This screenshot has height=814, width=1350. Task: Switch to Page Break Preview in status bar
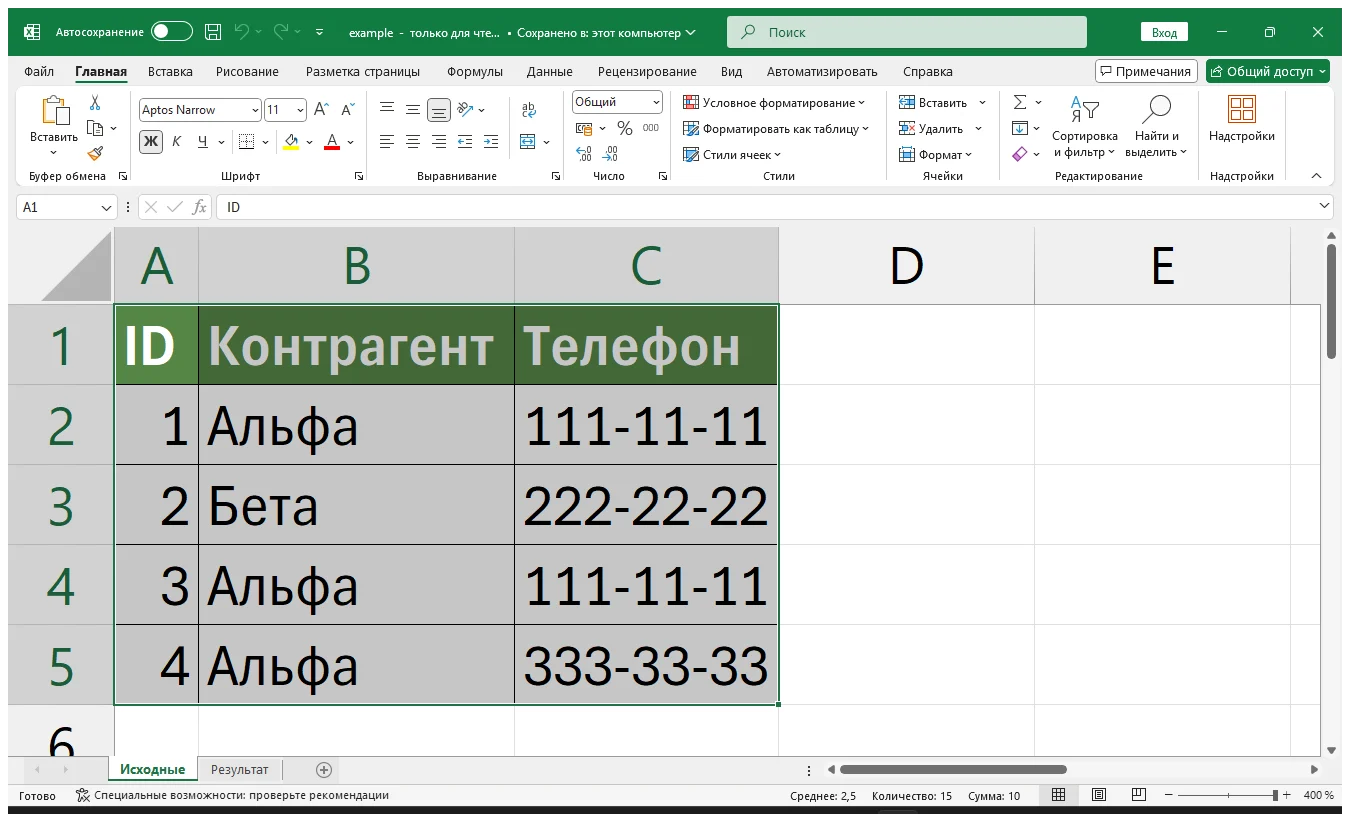[x=1138, y=795]
